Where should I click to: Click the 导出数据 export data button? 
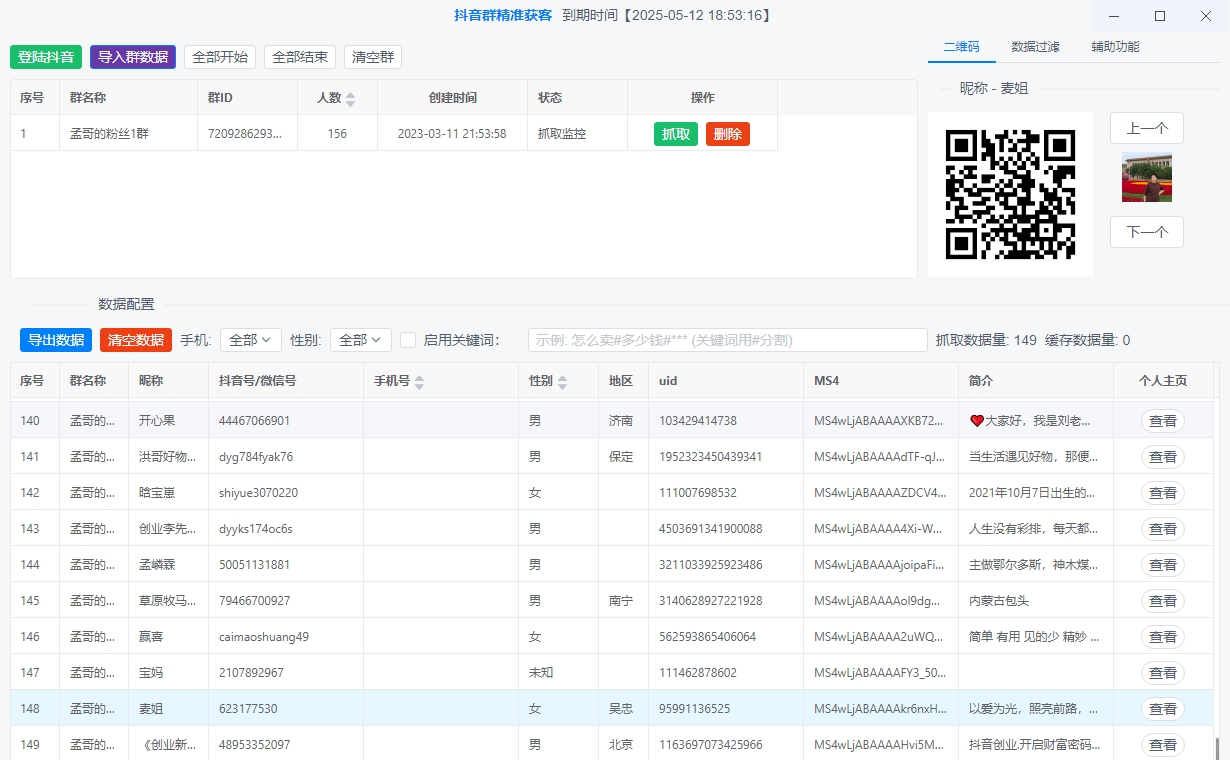coord(55,340)
